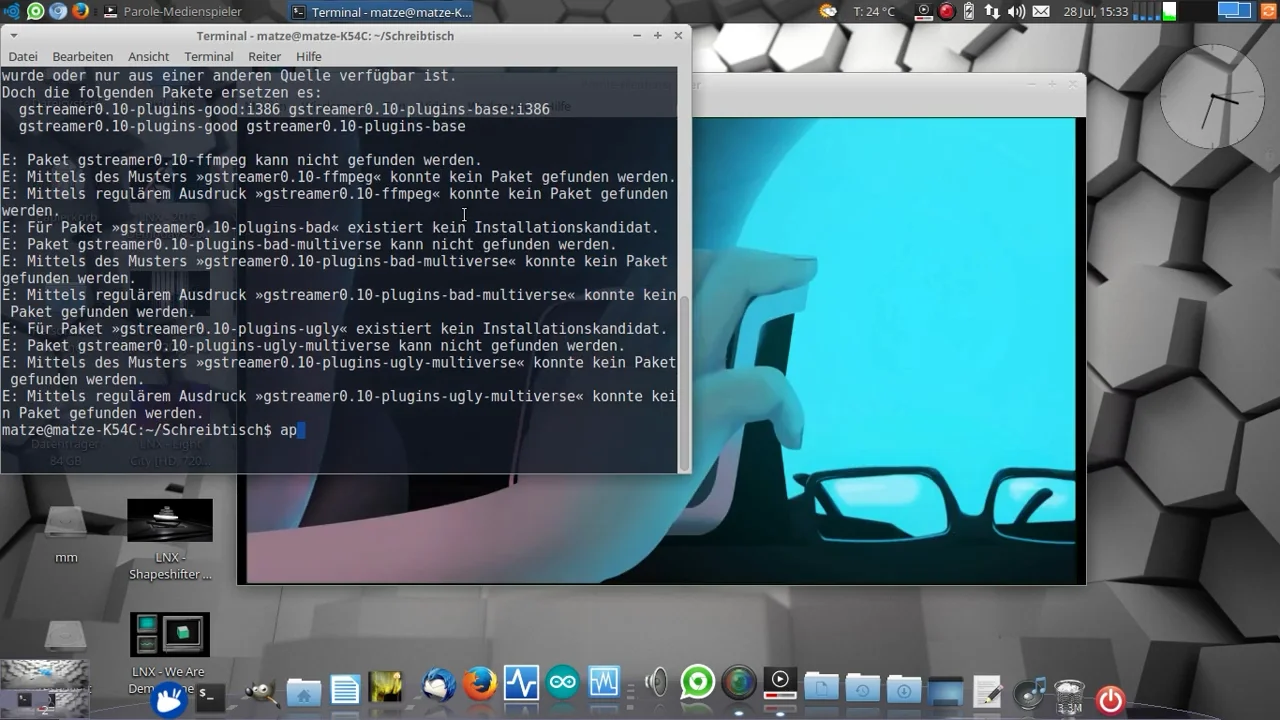Open the battery power indicator
The height and width of the screenshot is (720, 1280).
click(x=970, y=12)
